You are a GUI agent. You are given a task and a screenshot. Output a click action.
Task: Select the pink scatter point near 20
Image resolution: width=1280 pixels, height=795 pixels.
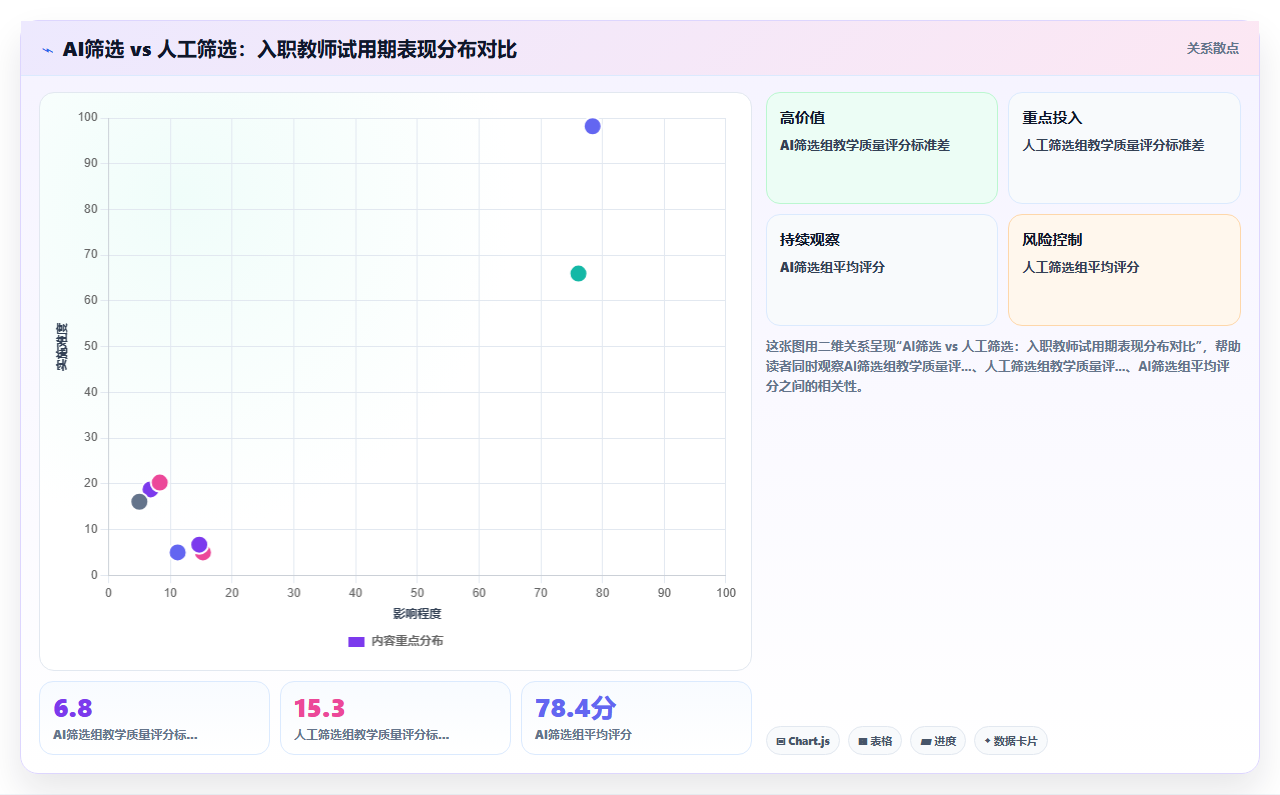point(159,482)
